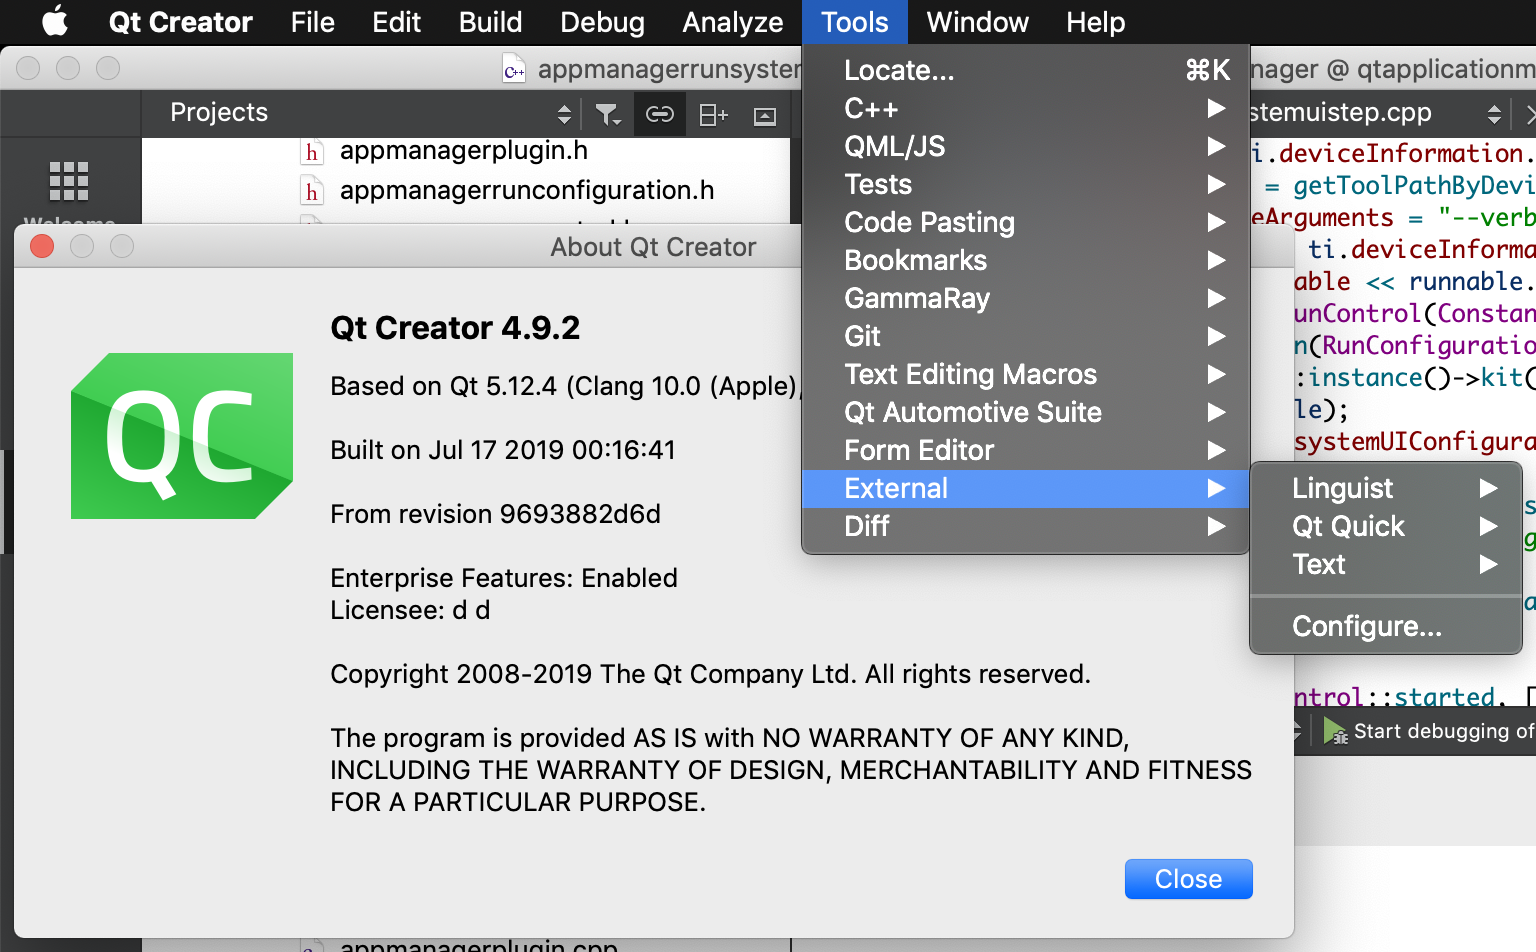The width and height of the screenshot is (1536, 952).
Task: Open the open-documents dropdown next to stemuistep.cpp
Action: pos(1494,113)
